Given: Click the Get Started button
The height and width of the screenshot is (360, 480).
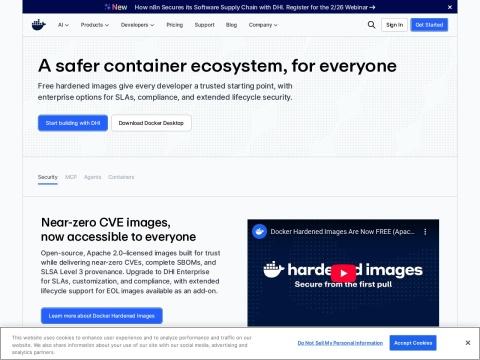Looking at the screenshot, I should tap(429, 25).
